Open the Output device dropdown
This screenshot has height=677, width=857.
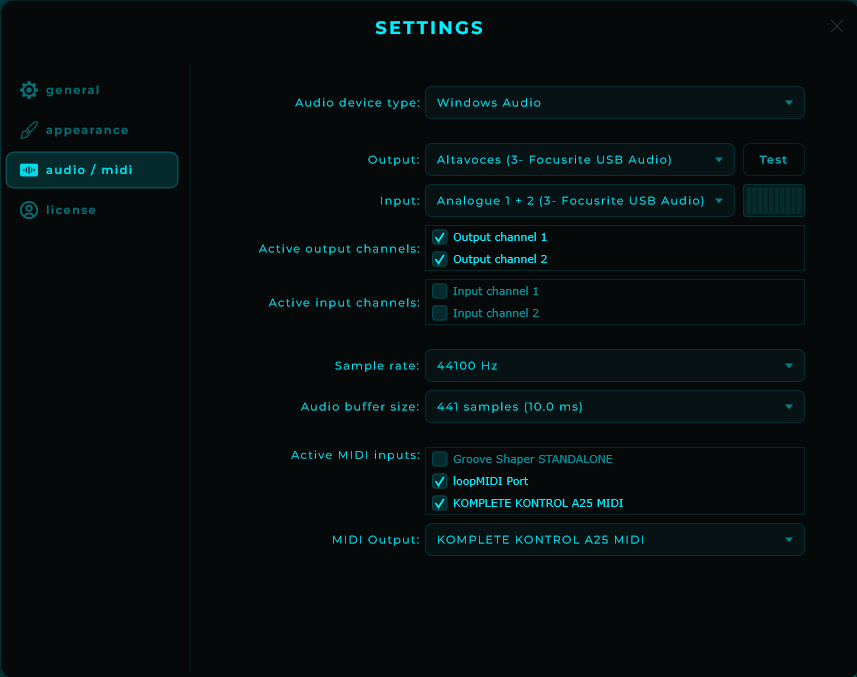580,160
